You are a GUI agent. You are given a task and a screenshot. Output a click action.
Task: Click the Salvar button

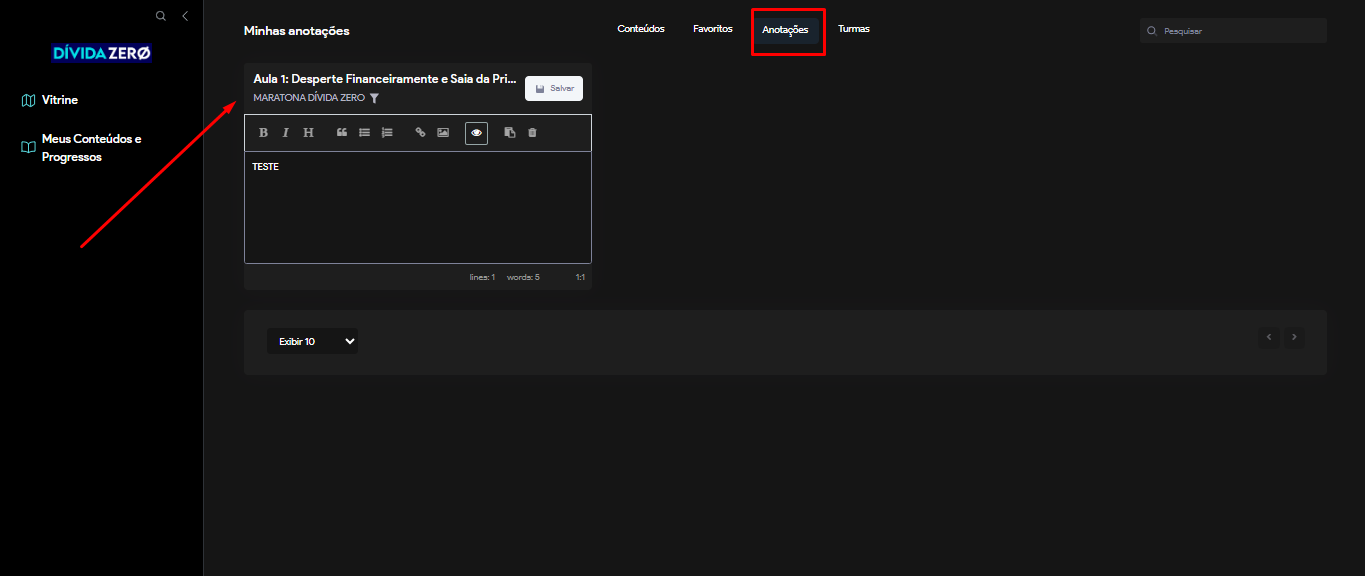click(x=554, y=88)
